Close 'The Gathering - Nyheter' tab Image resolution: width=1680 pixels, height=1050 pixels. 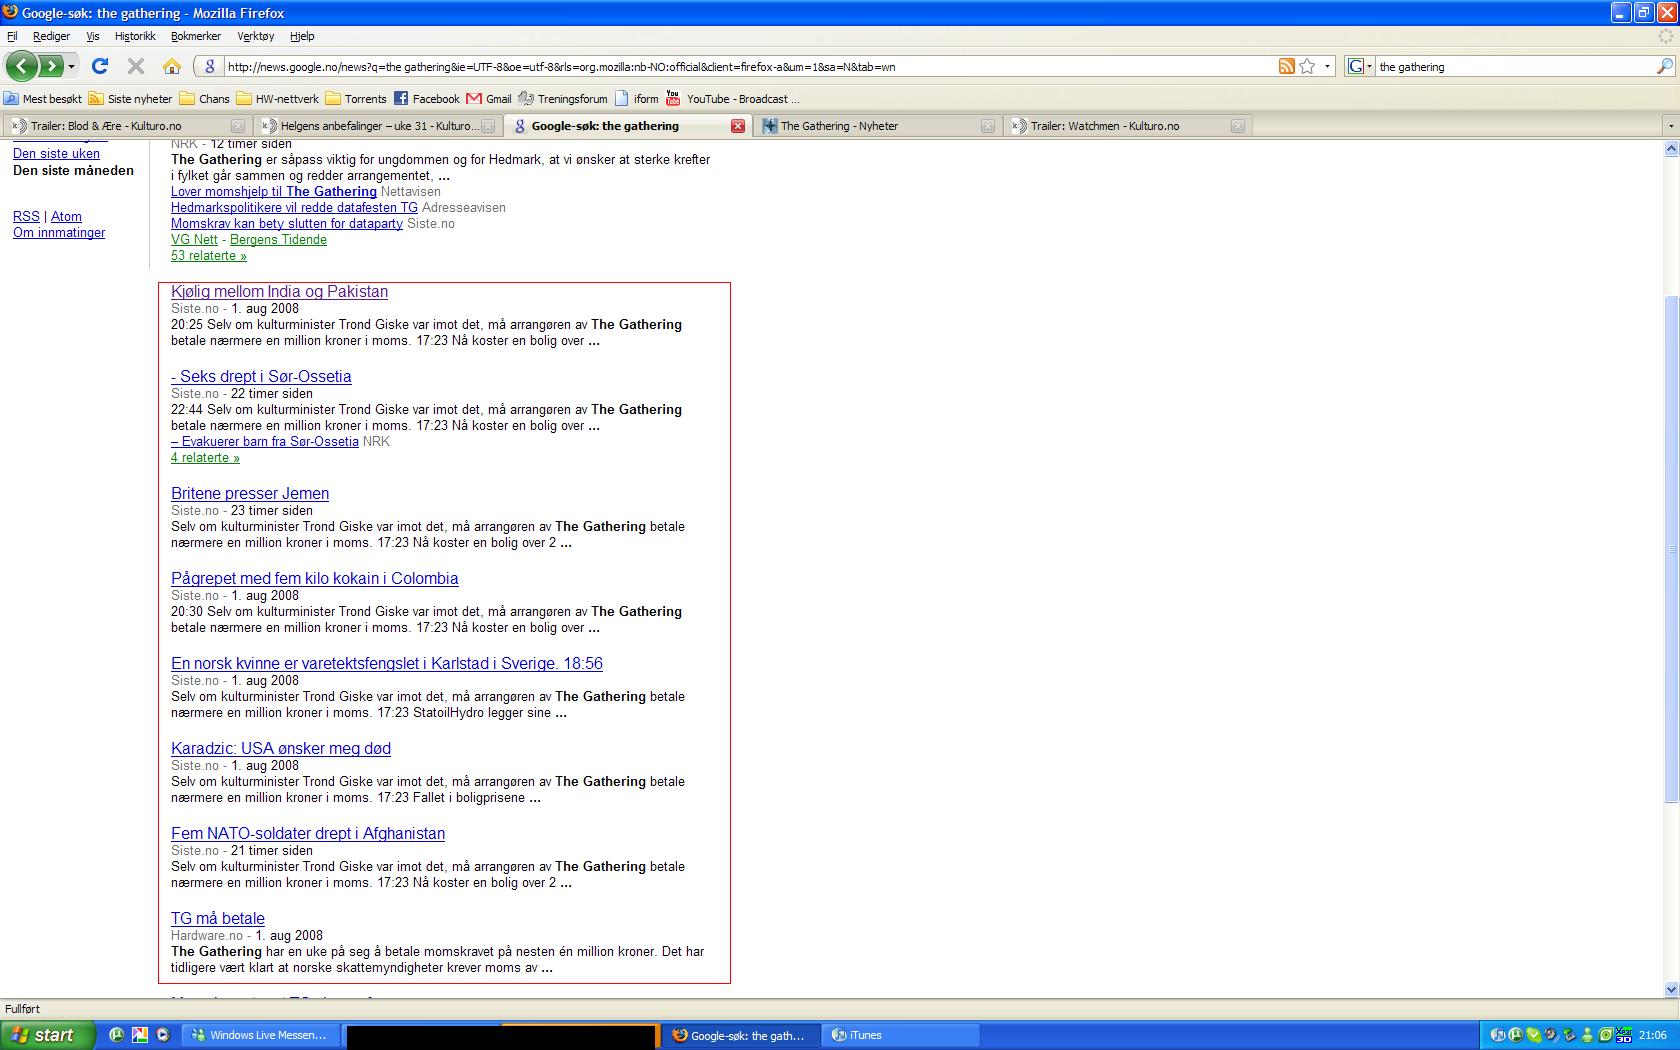[x=988, y=126]
